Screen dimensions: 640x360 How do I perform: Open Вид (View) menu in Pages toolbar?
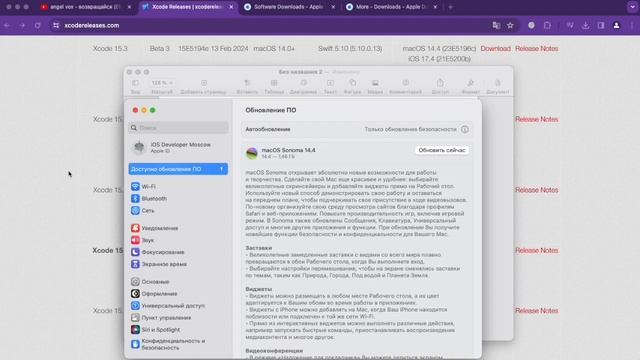pos(135,87)
